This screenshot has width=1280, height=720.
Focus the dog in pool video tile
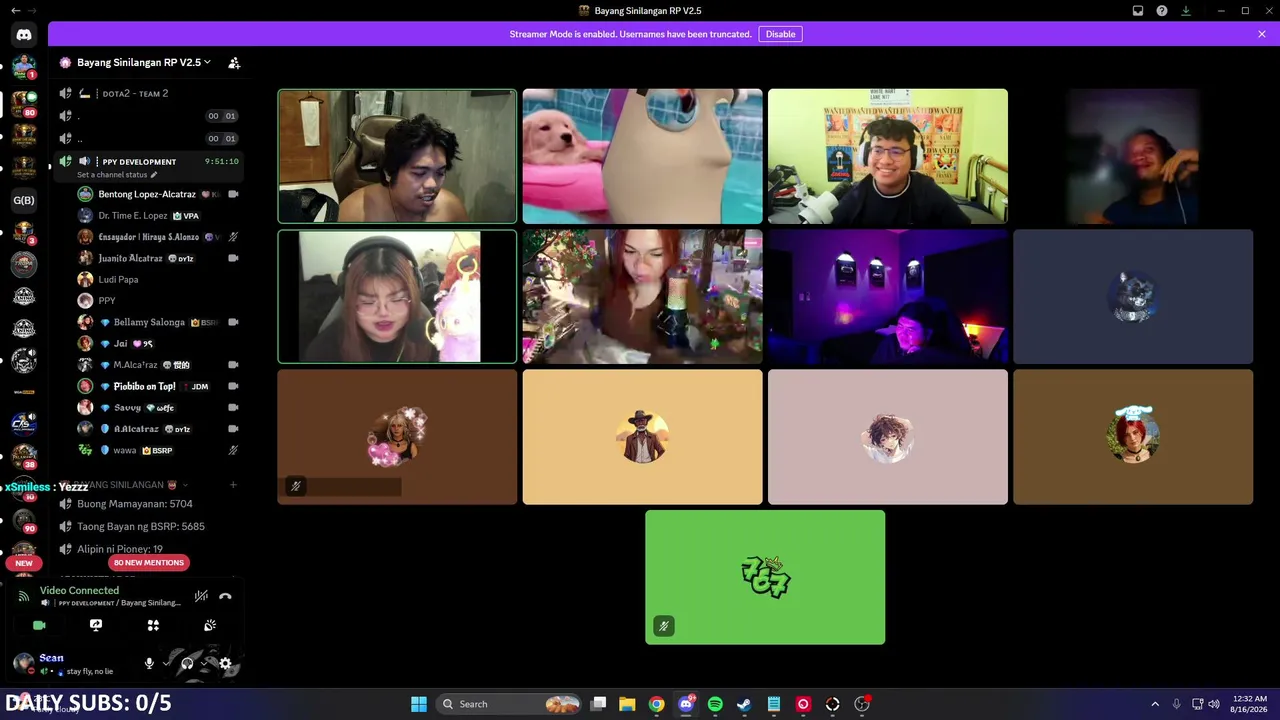[x=642, y=156]
